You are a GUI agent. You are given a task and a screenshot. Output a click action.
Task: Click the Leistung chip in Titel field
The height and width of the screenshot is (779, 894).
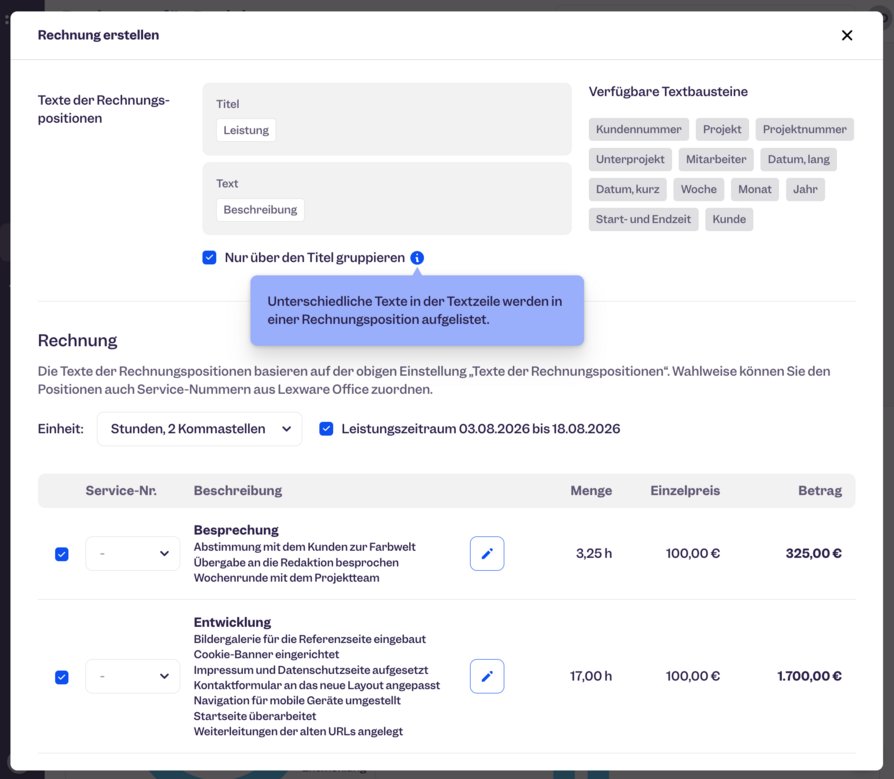(246, 130)
